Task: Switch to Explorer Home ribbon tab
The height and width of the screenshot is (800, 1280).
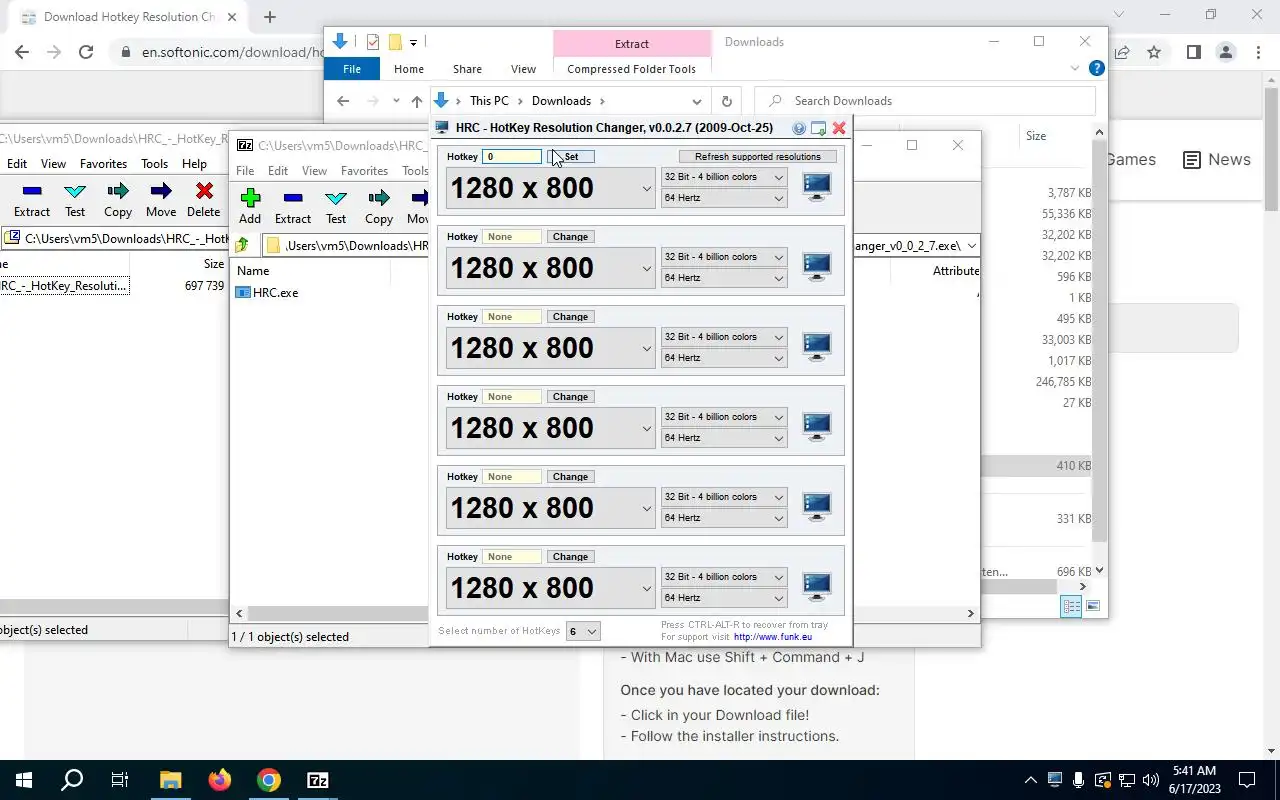Action: (x=408, y=69)
